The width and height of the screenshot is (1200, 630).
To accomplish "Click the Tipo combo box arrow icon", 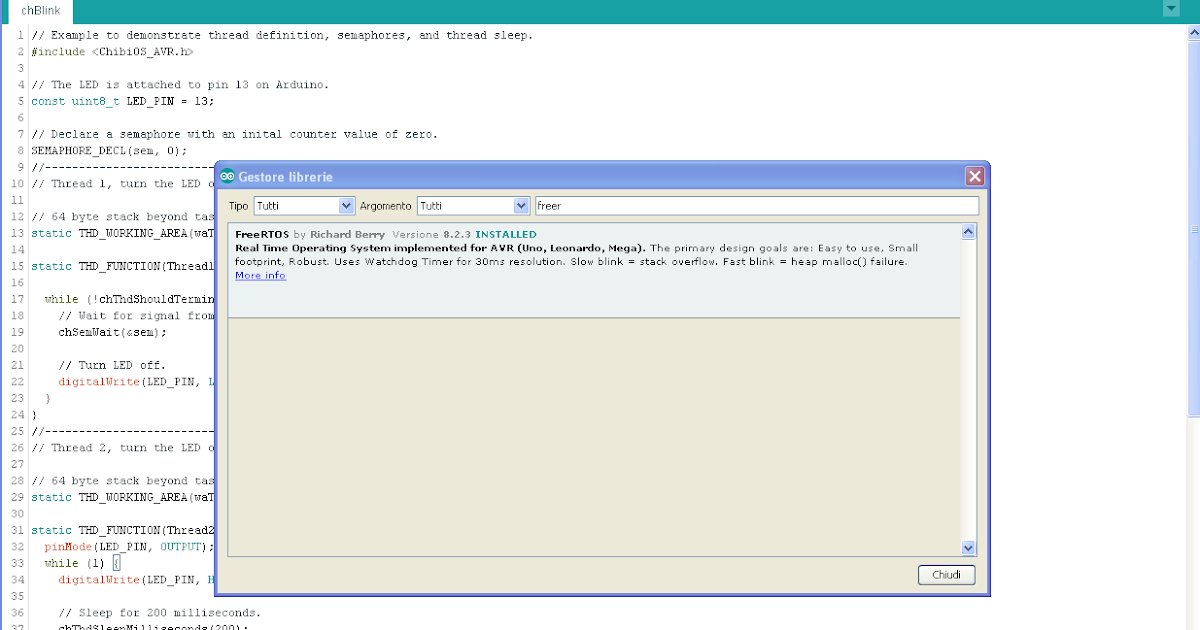I will (x=347, y=204).
